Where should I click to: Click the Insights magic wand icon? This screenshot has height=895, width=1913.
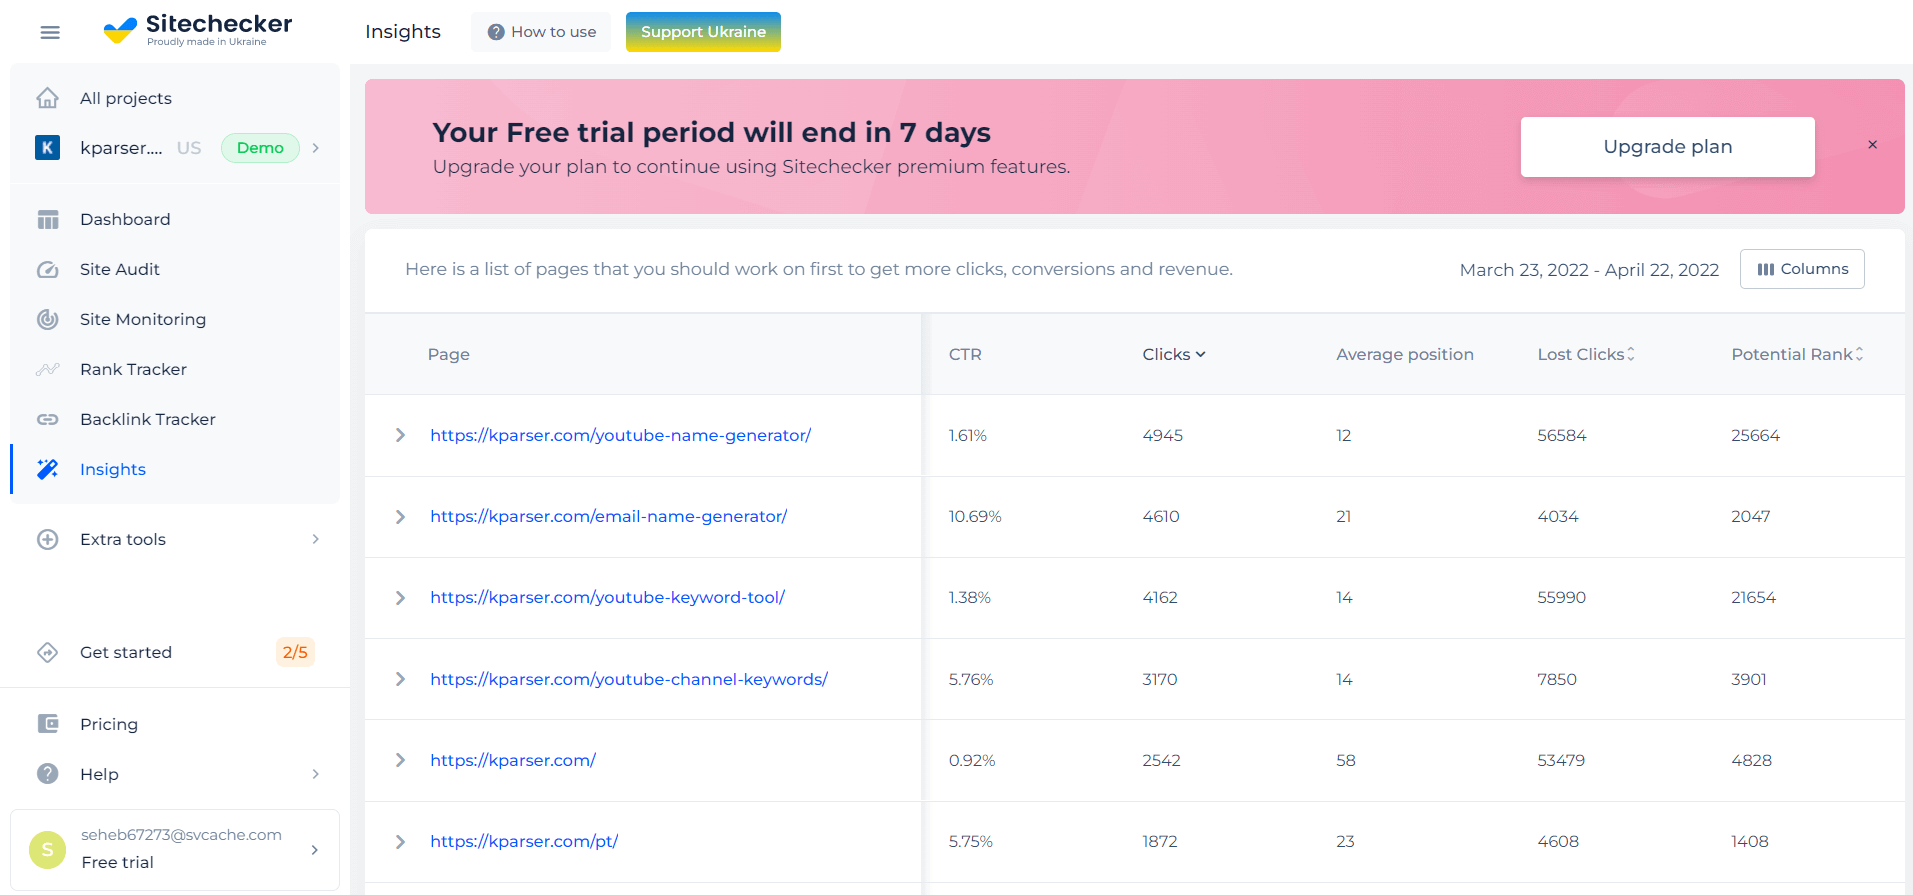coord(48,469)
